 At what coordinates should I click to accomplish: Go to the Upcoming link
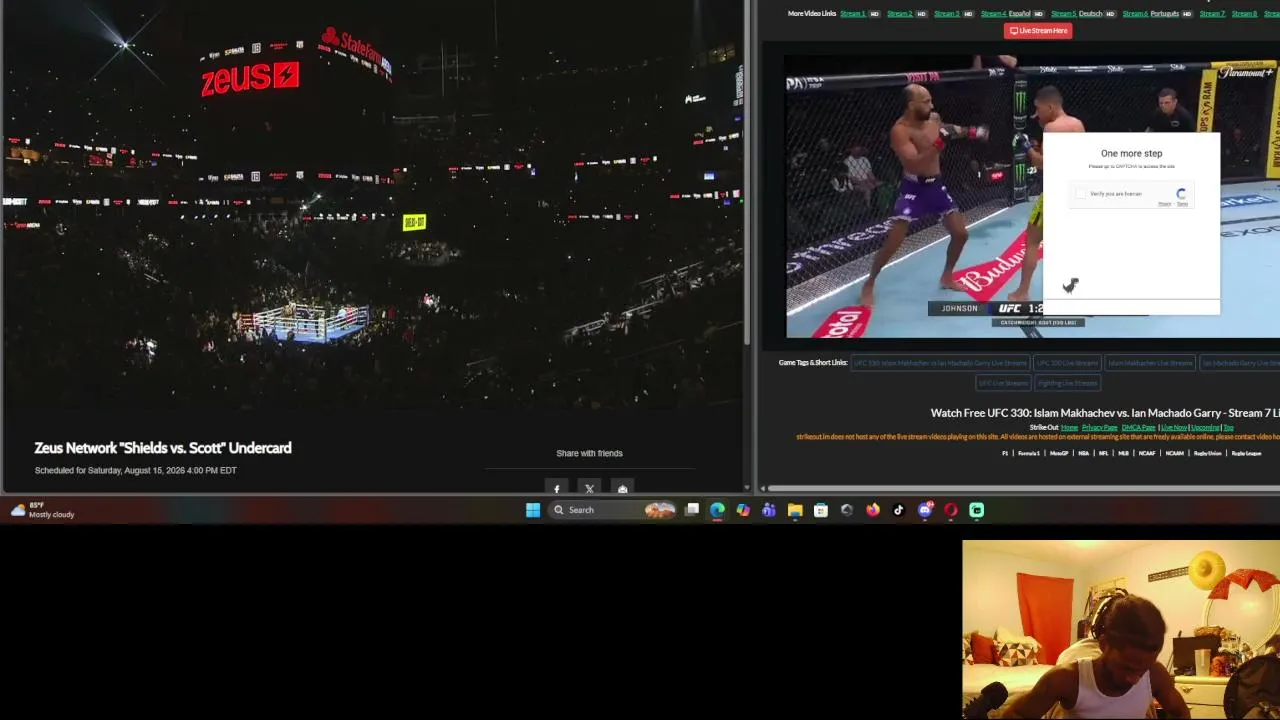(x=1205, y=428)
